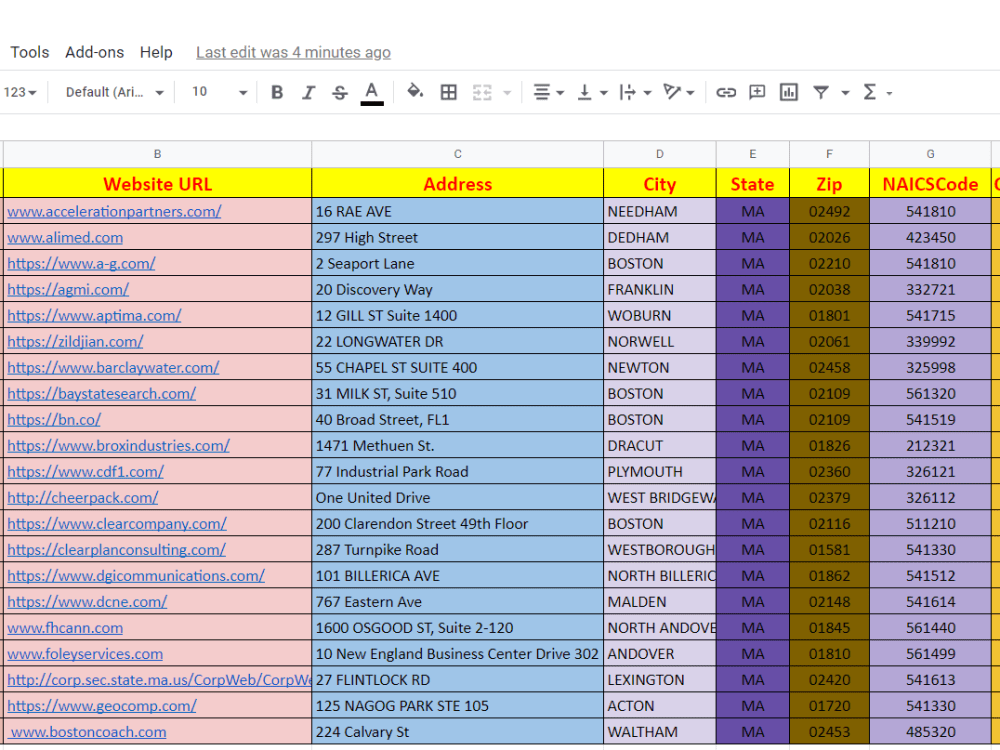Select column G header
The width and height of the screenshot is (1000, 750).
point(930,154)
